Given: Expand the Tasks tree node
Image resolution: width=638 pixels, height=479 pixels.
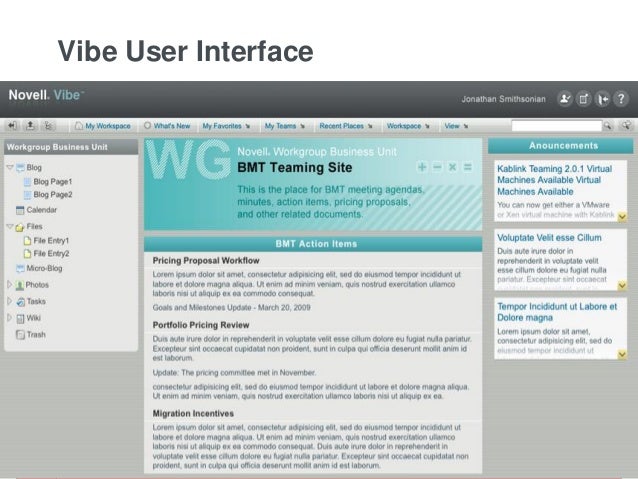Looking at the screenshot, I should click(x=9, y=301).
